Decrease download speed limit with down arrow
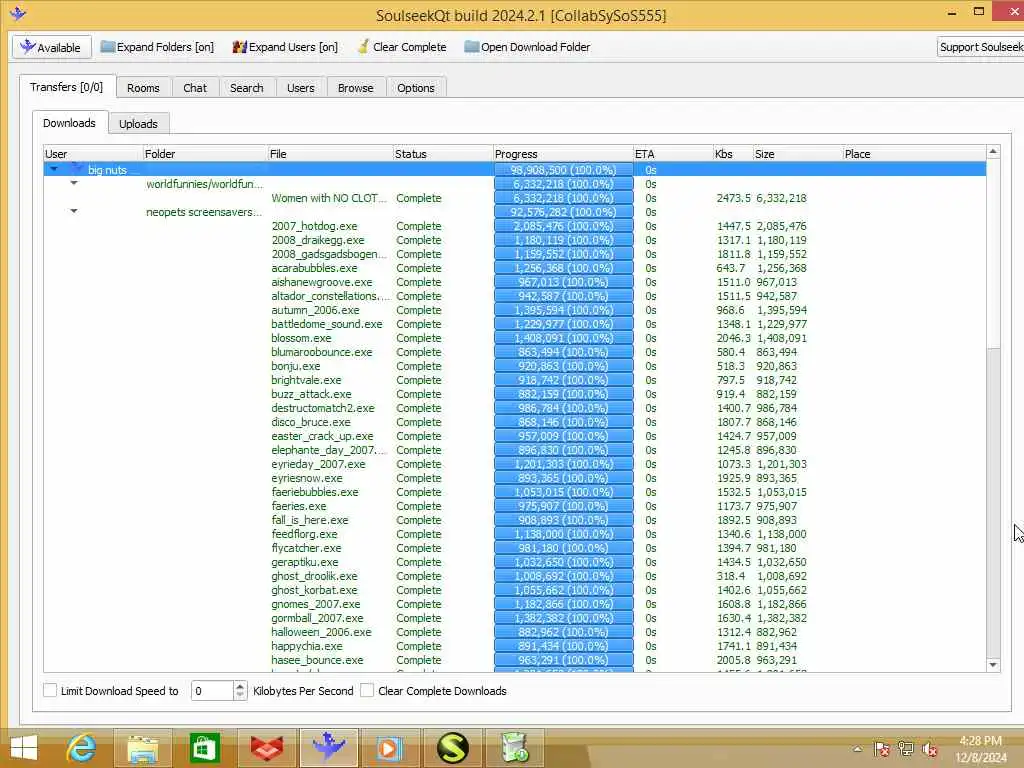This screenshot has width=1024, height=768. [240, 695]
